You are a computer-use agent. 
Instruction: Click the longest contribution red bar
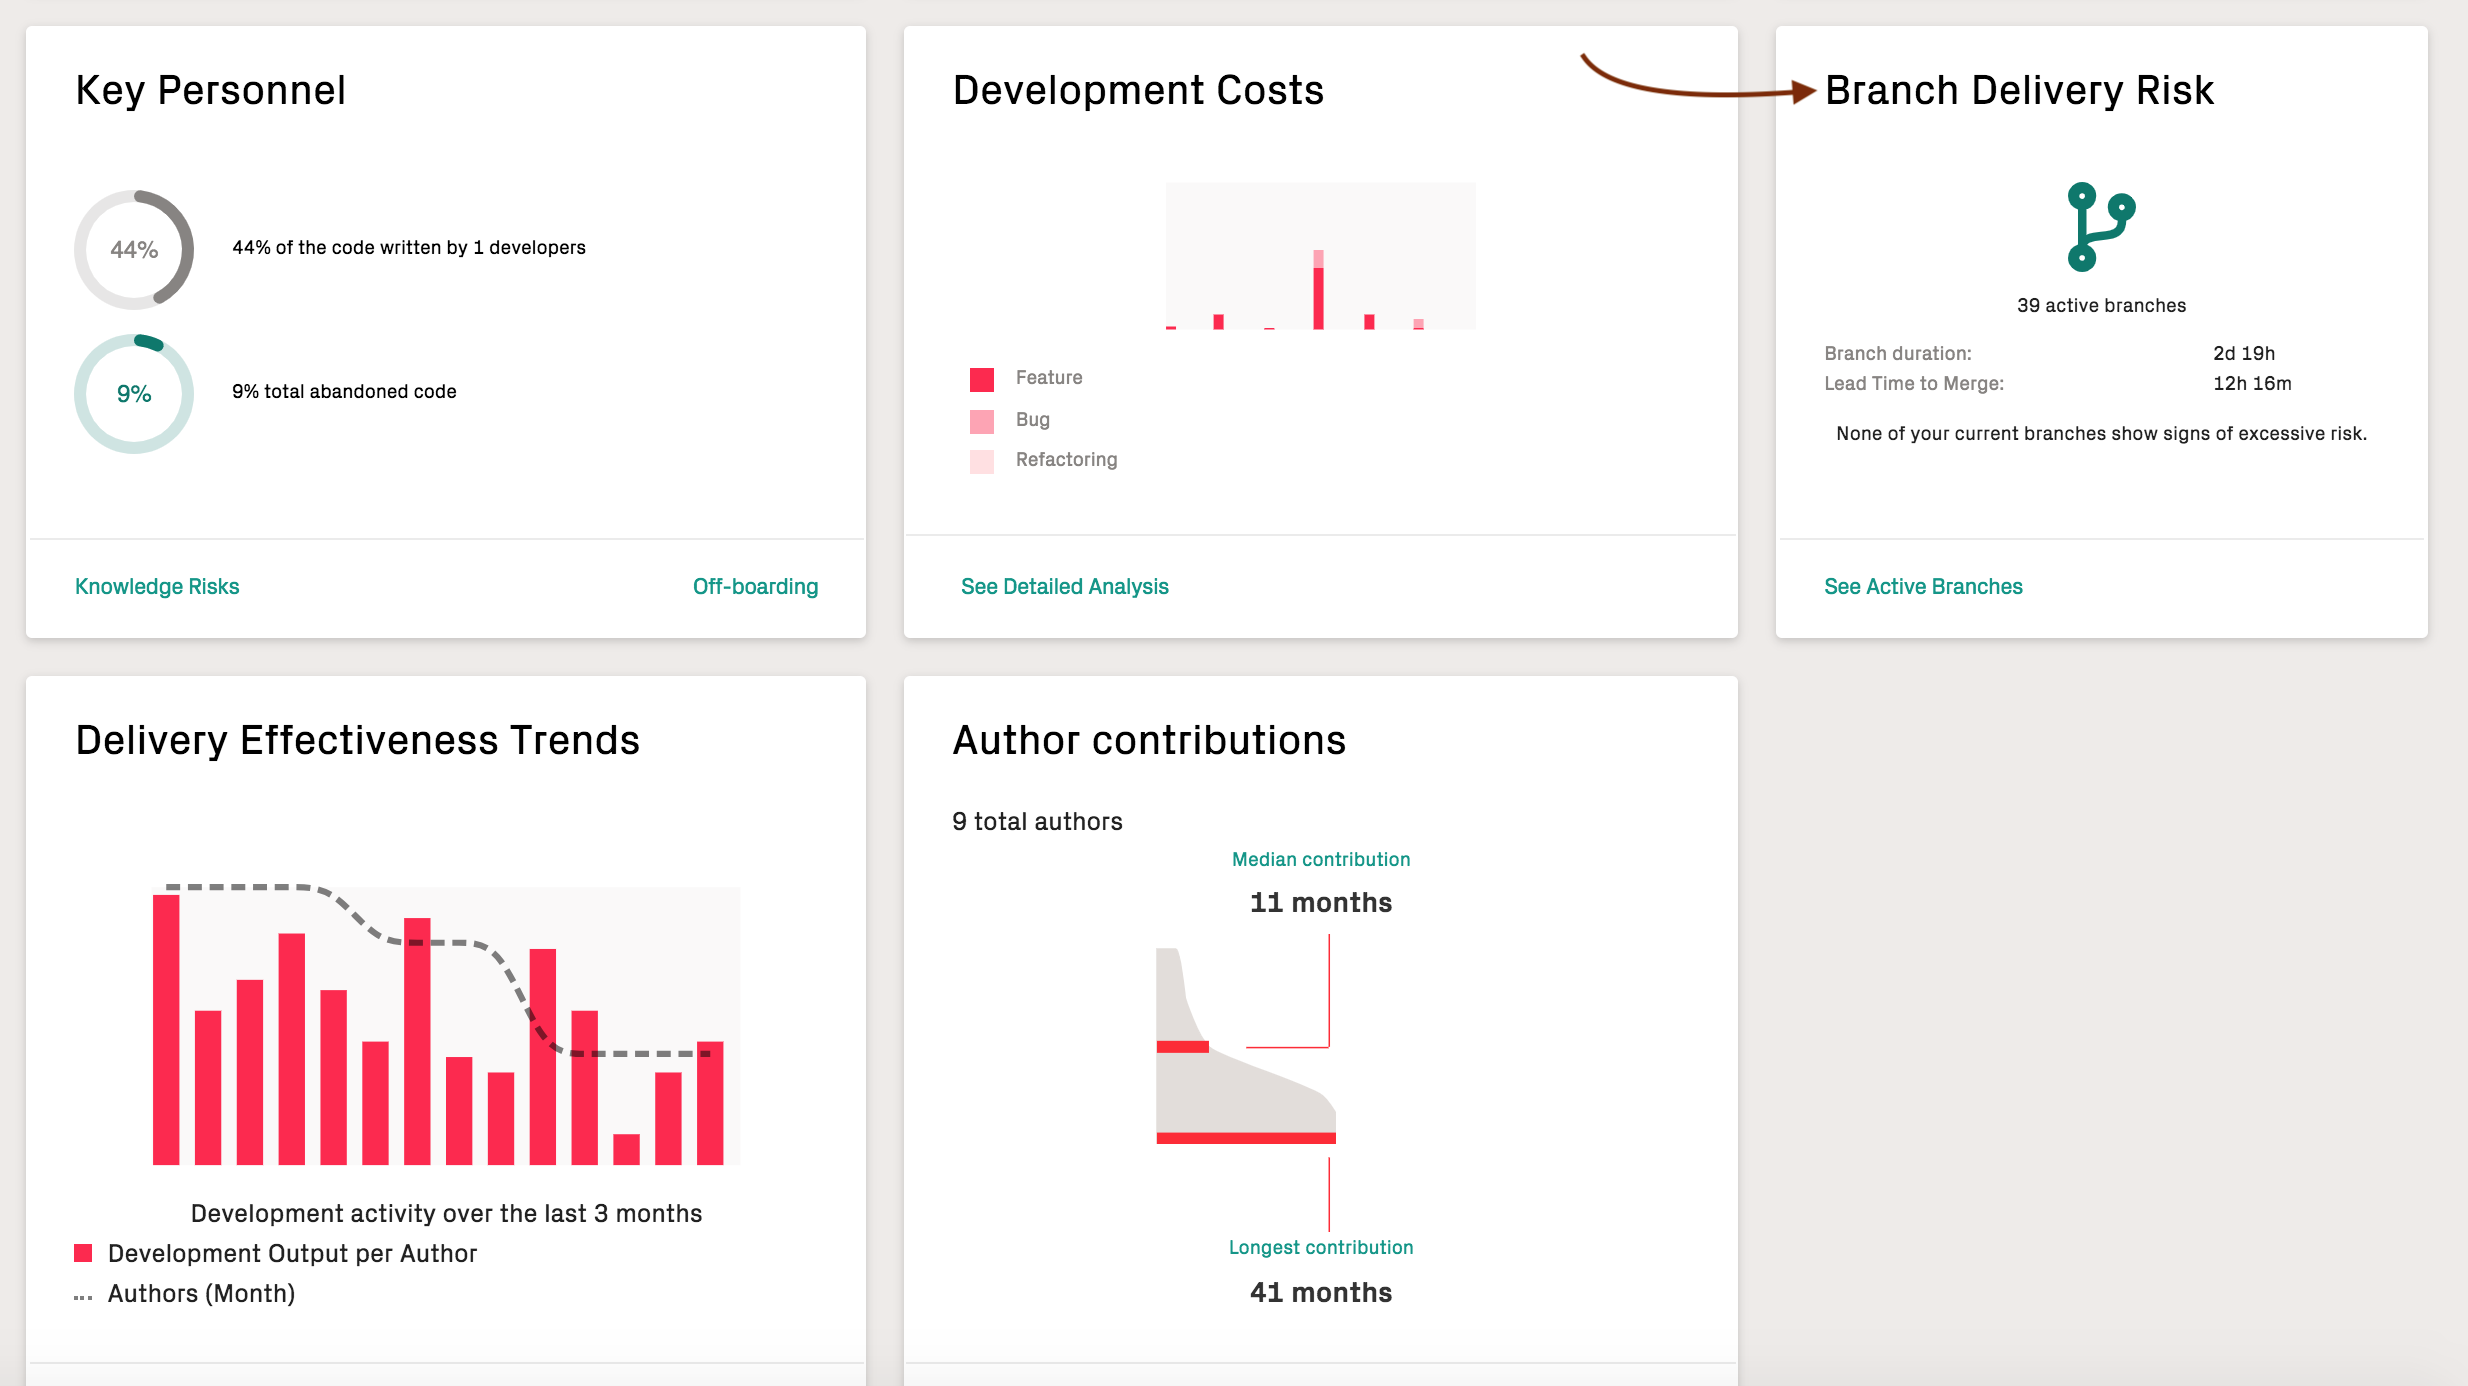[1246, 1138]
